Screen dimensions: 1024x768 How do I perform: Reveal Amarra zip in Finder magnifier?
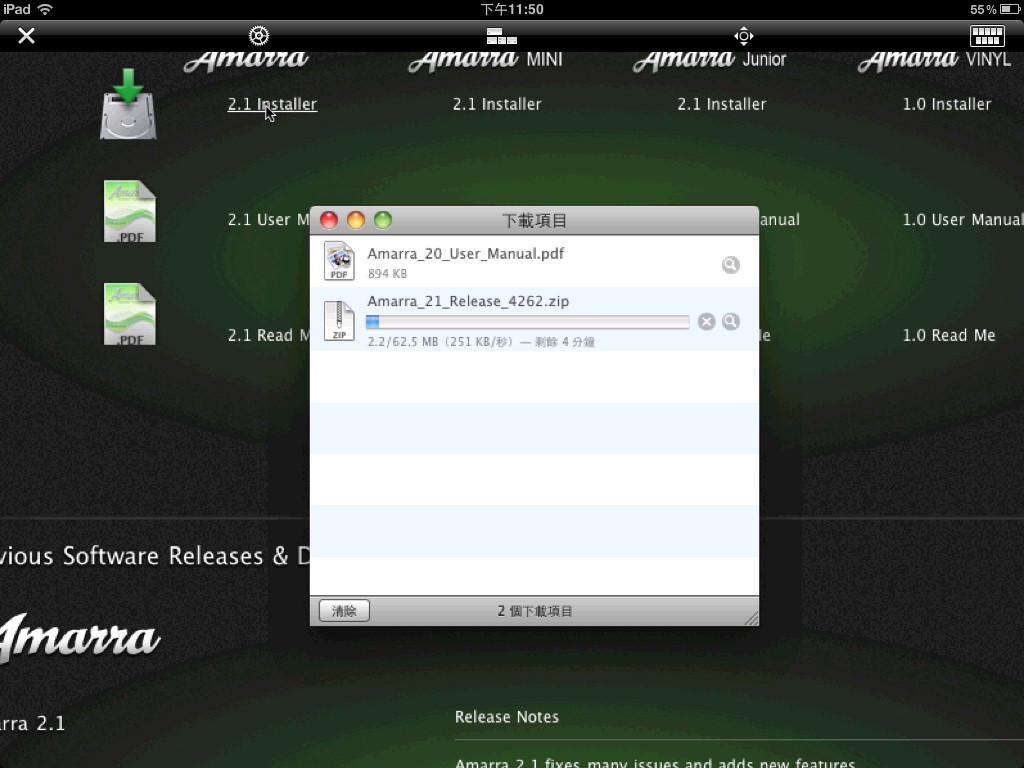[x=731, y=321]
